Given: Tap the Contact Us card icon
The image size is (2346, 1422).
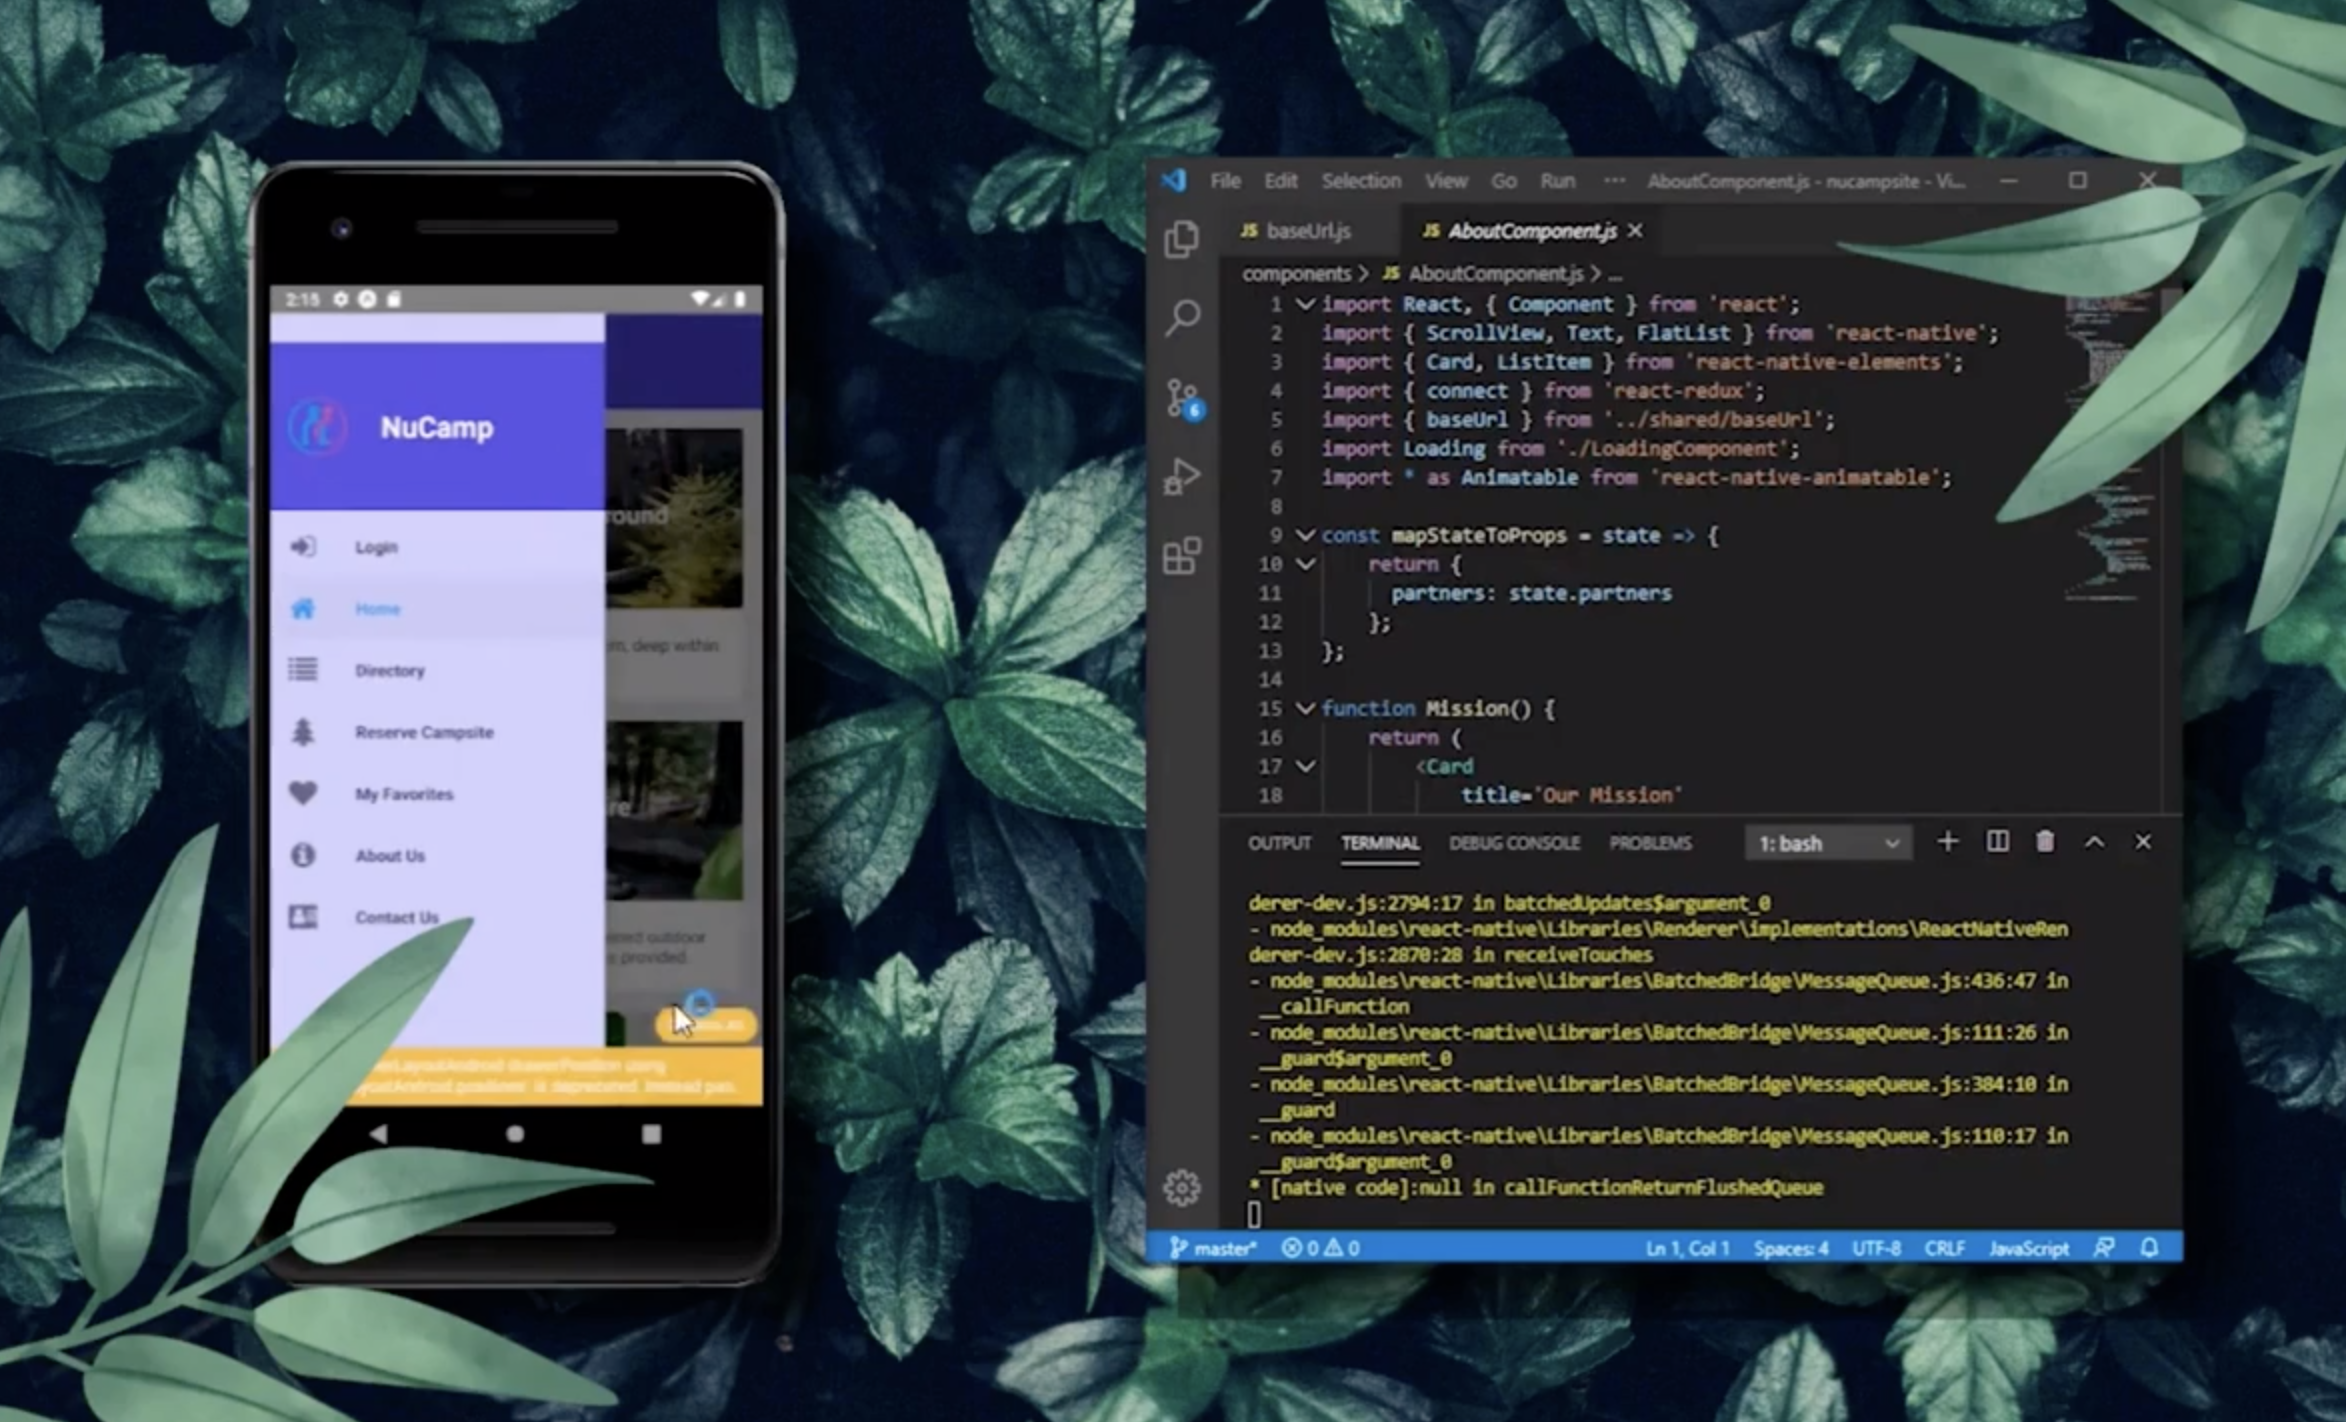Looking at the screenshot, I should click(303, 917).
